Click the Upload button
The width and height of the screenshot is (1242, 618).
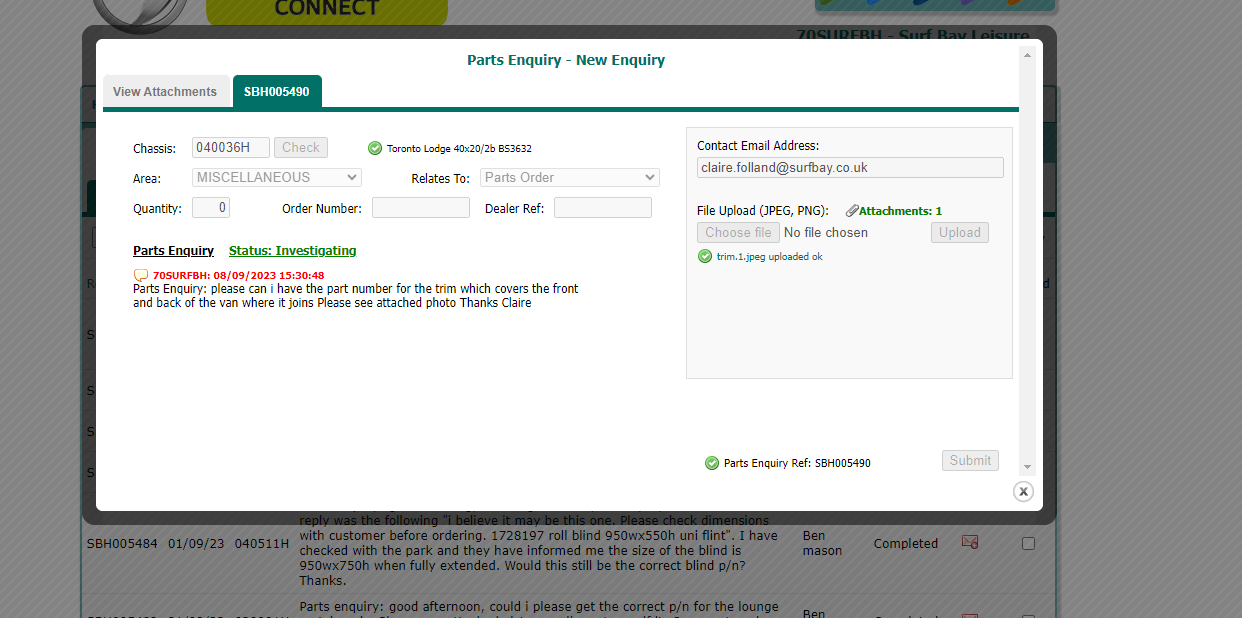click(x=960, y=232)
